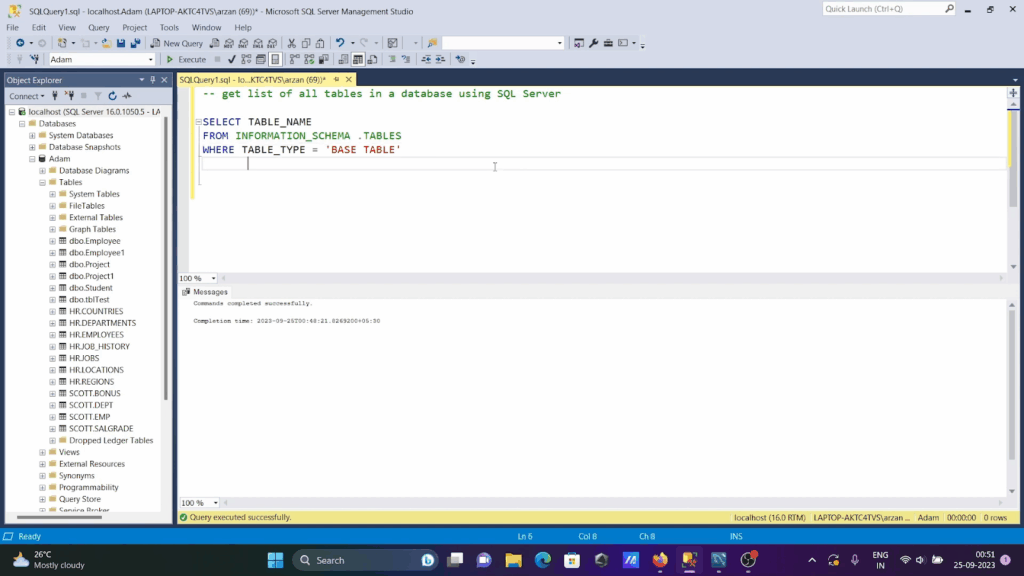The height and width of the screenshot is (576, 1024).
Task: Open the Tools menu
Action: click(169, 27)
